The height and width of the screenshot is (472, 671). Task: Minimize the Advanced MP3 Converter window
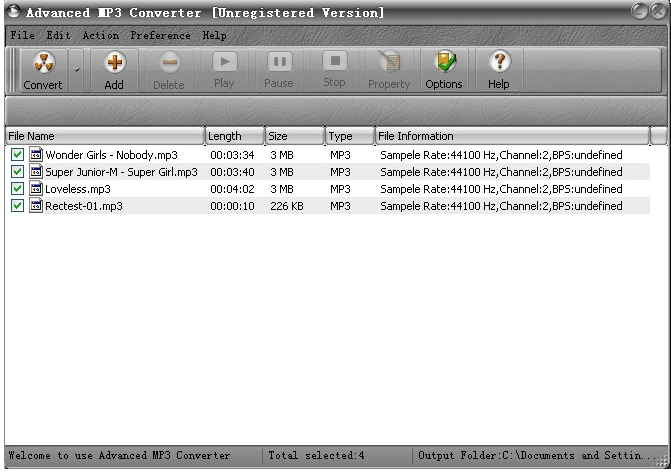click(639, 11)
